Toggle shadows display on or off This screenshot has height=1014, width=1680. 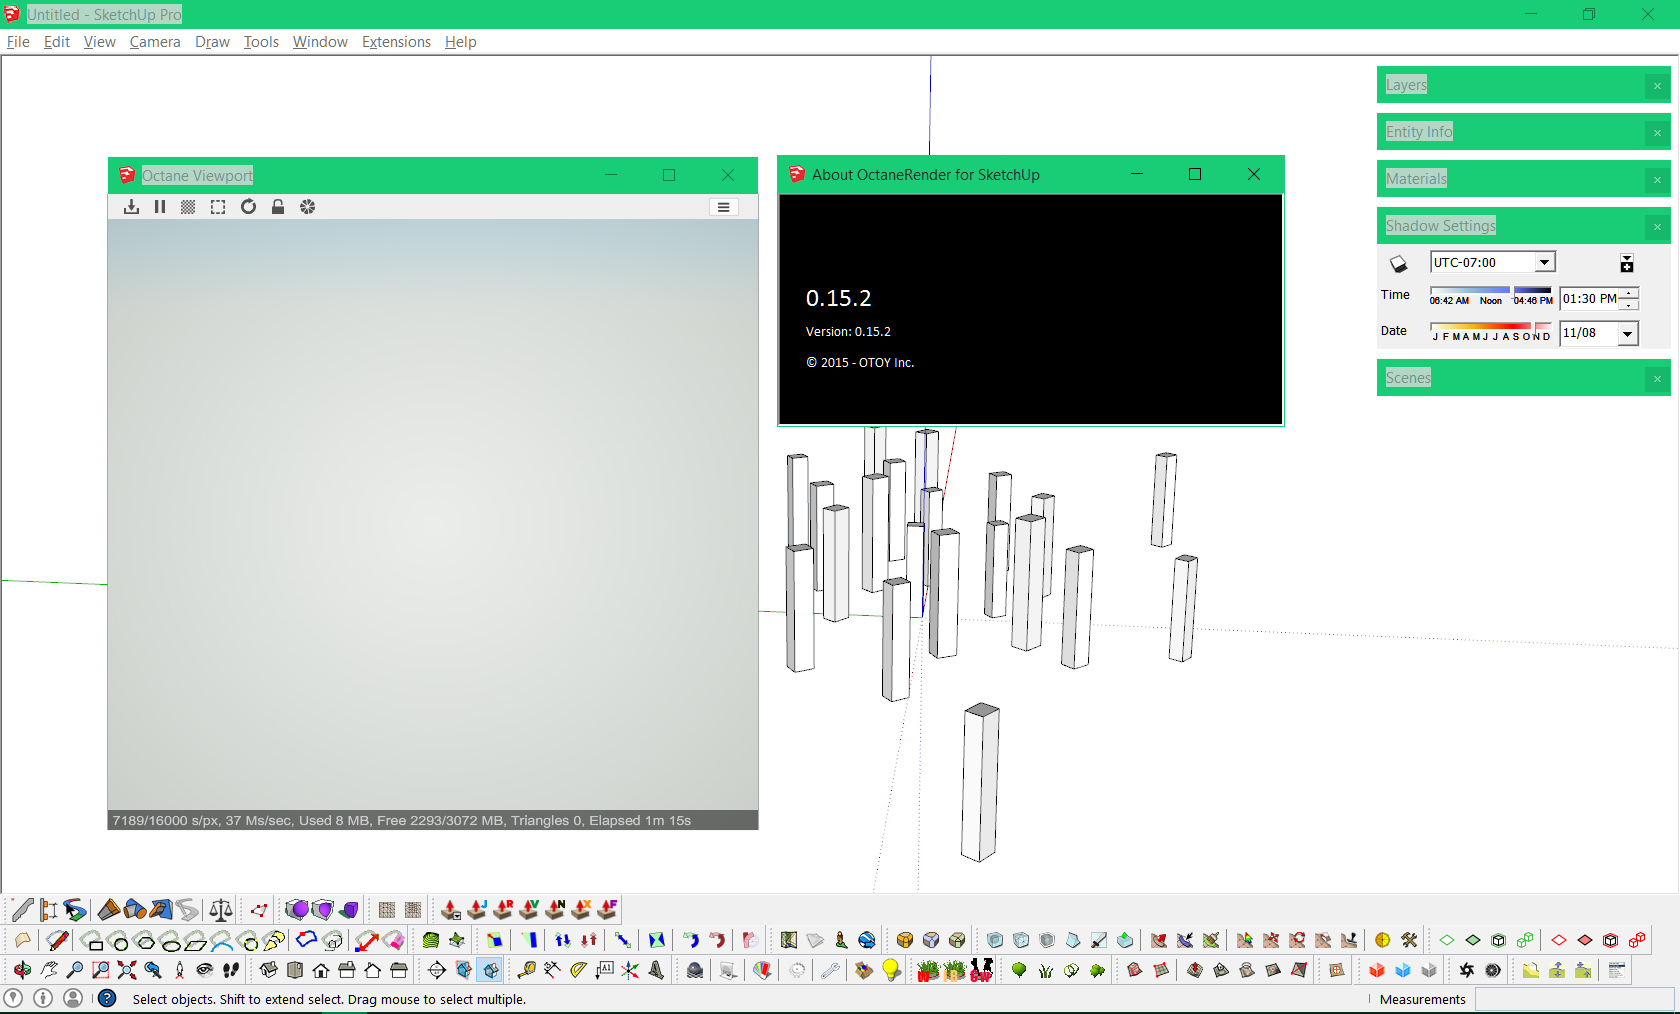click(x=1399, y=264)
